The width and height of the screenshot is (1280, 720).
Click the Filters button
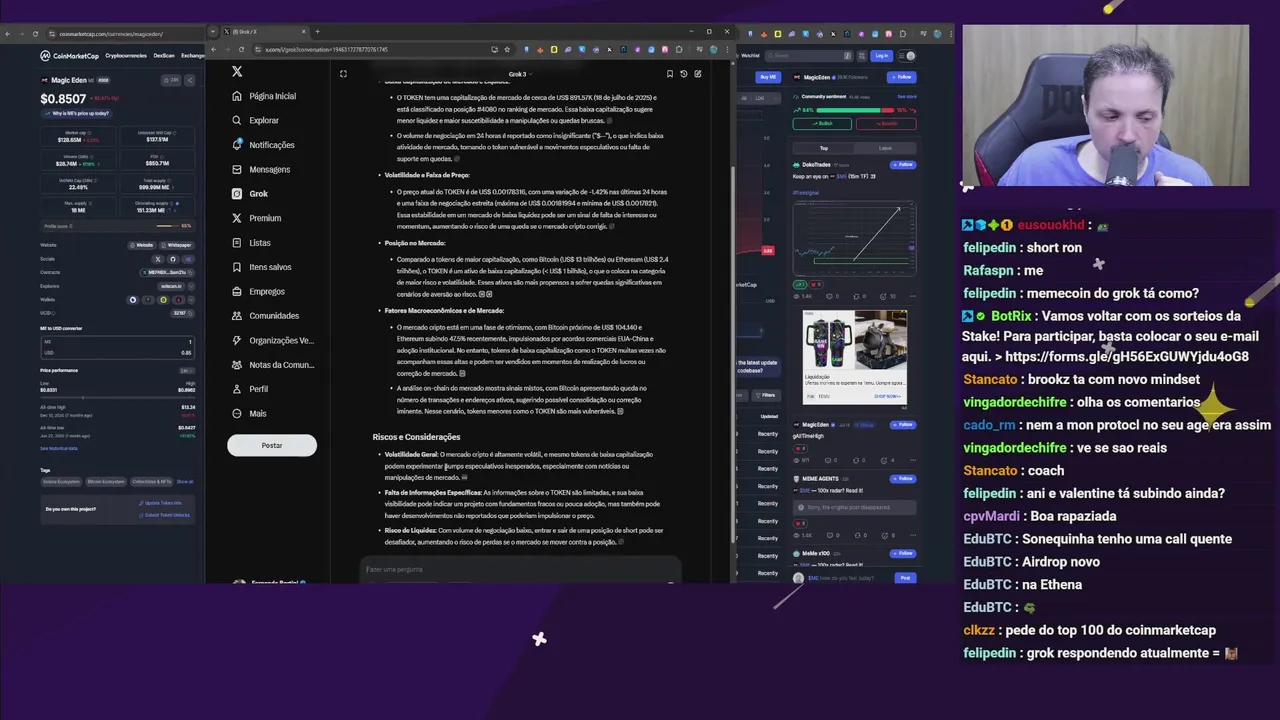click(766, 395)
